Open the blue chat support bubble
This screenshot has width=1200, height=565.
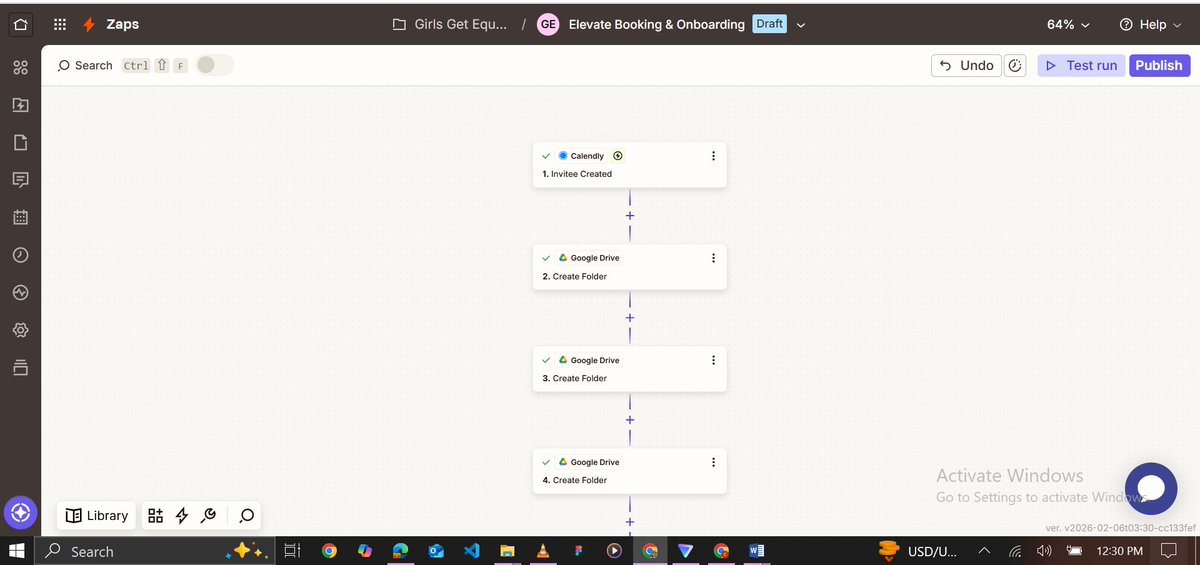pos(1151,489)
